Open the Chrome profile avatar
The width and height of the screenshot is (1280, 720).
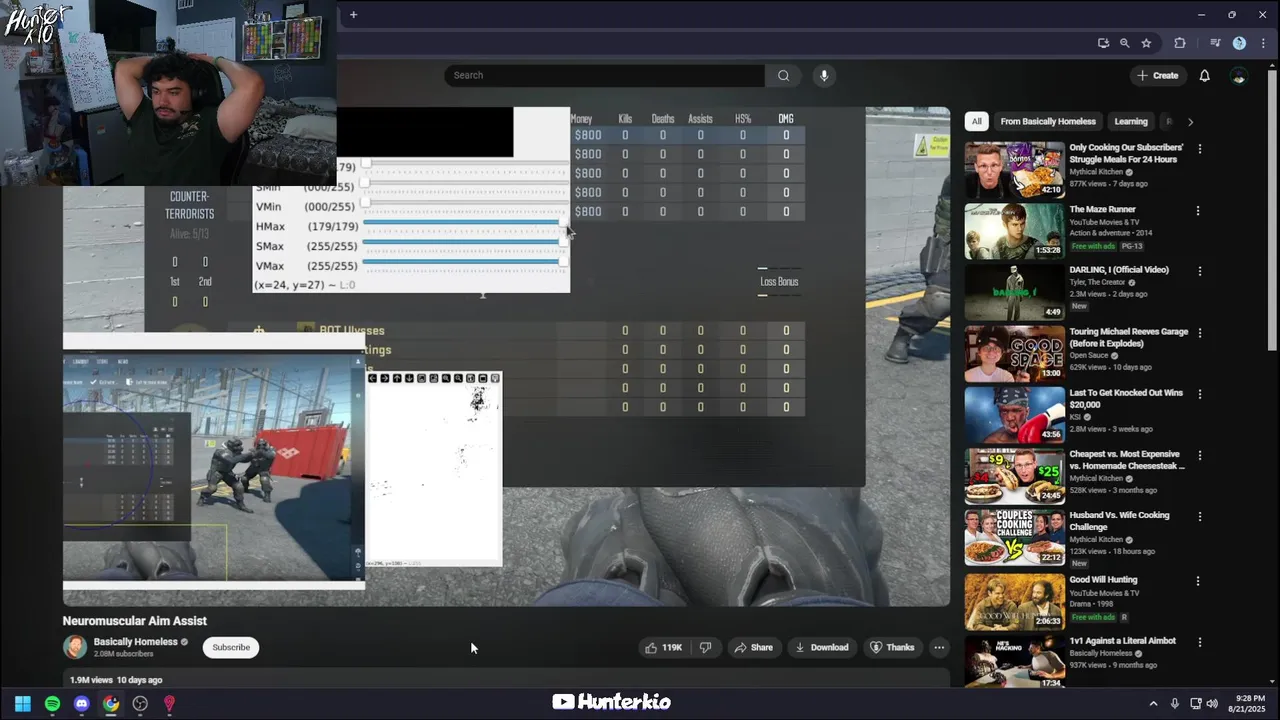click(x=1239, y=43)
